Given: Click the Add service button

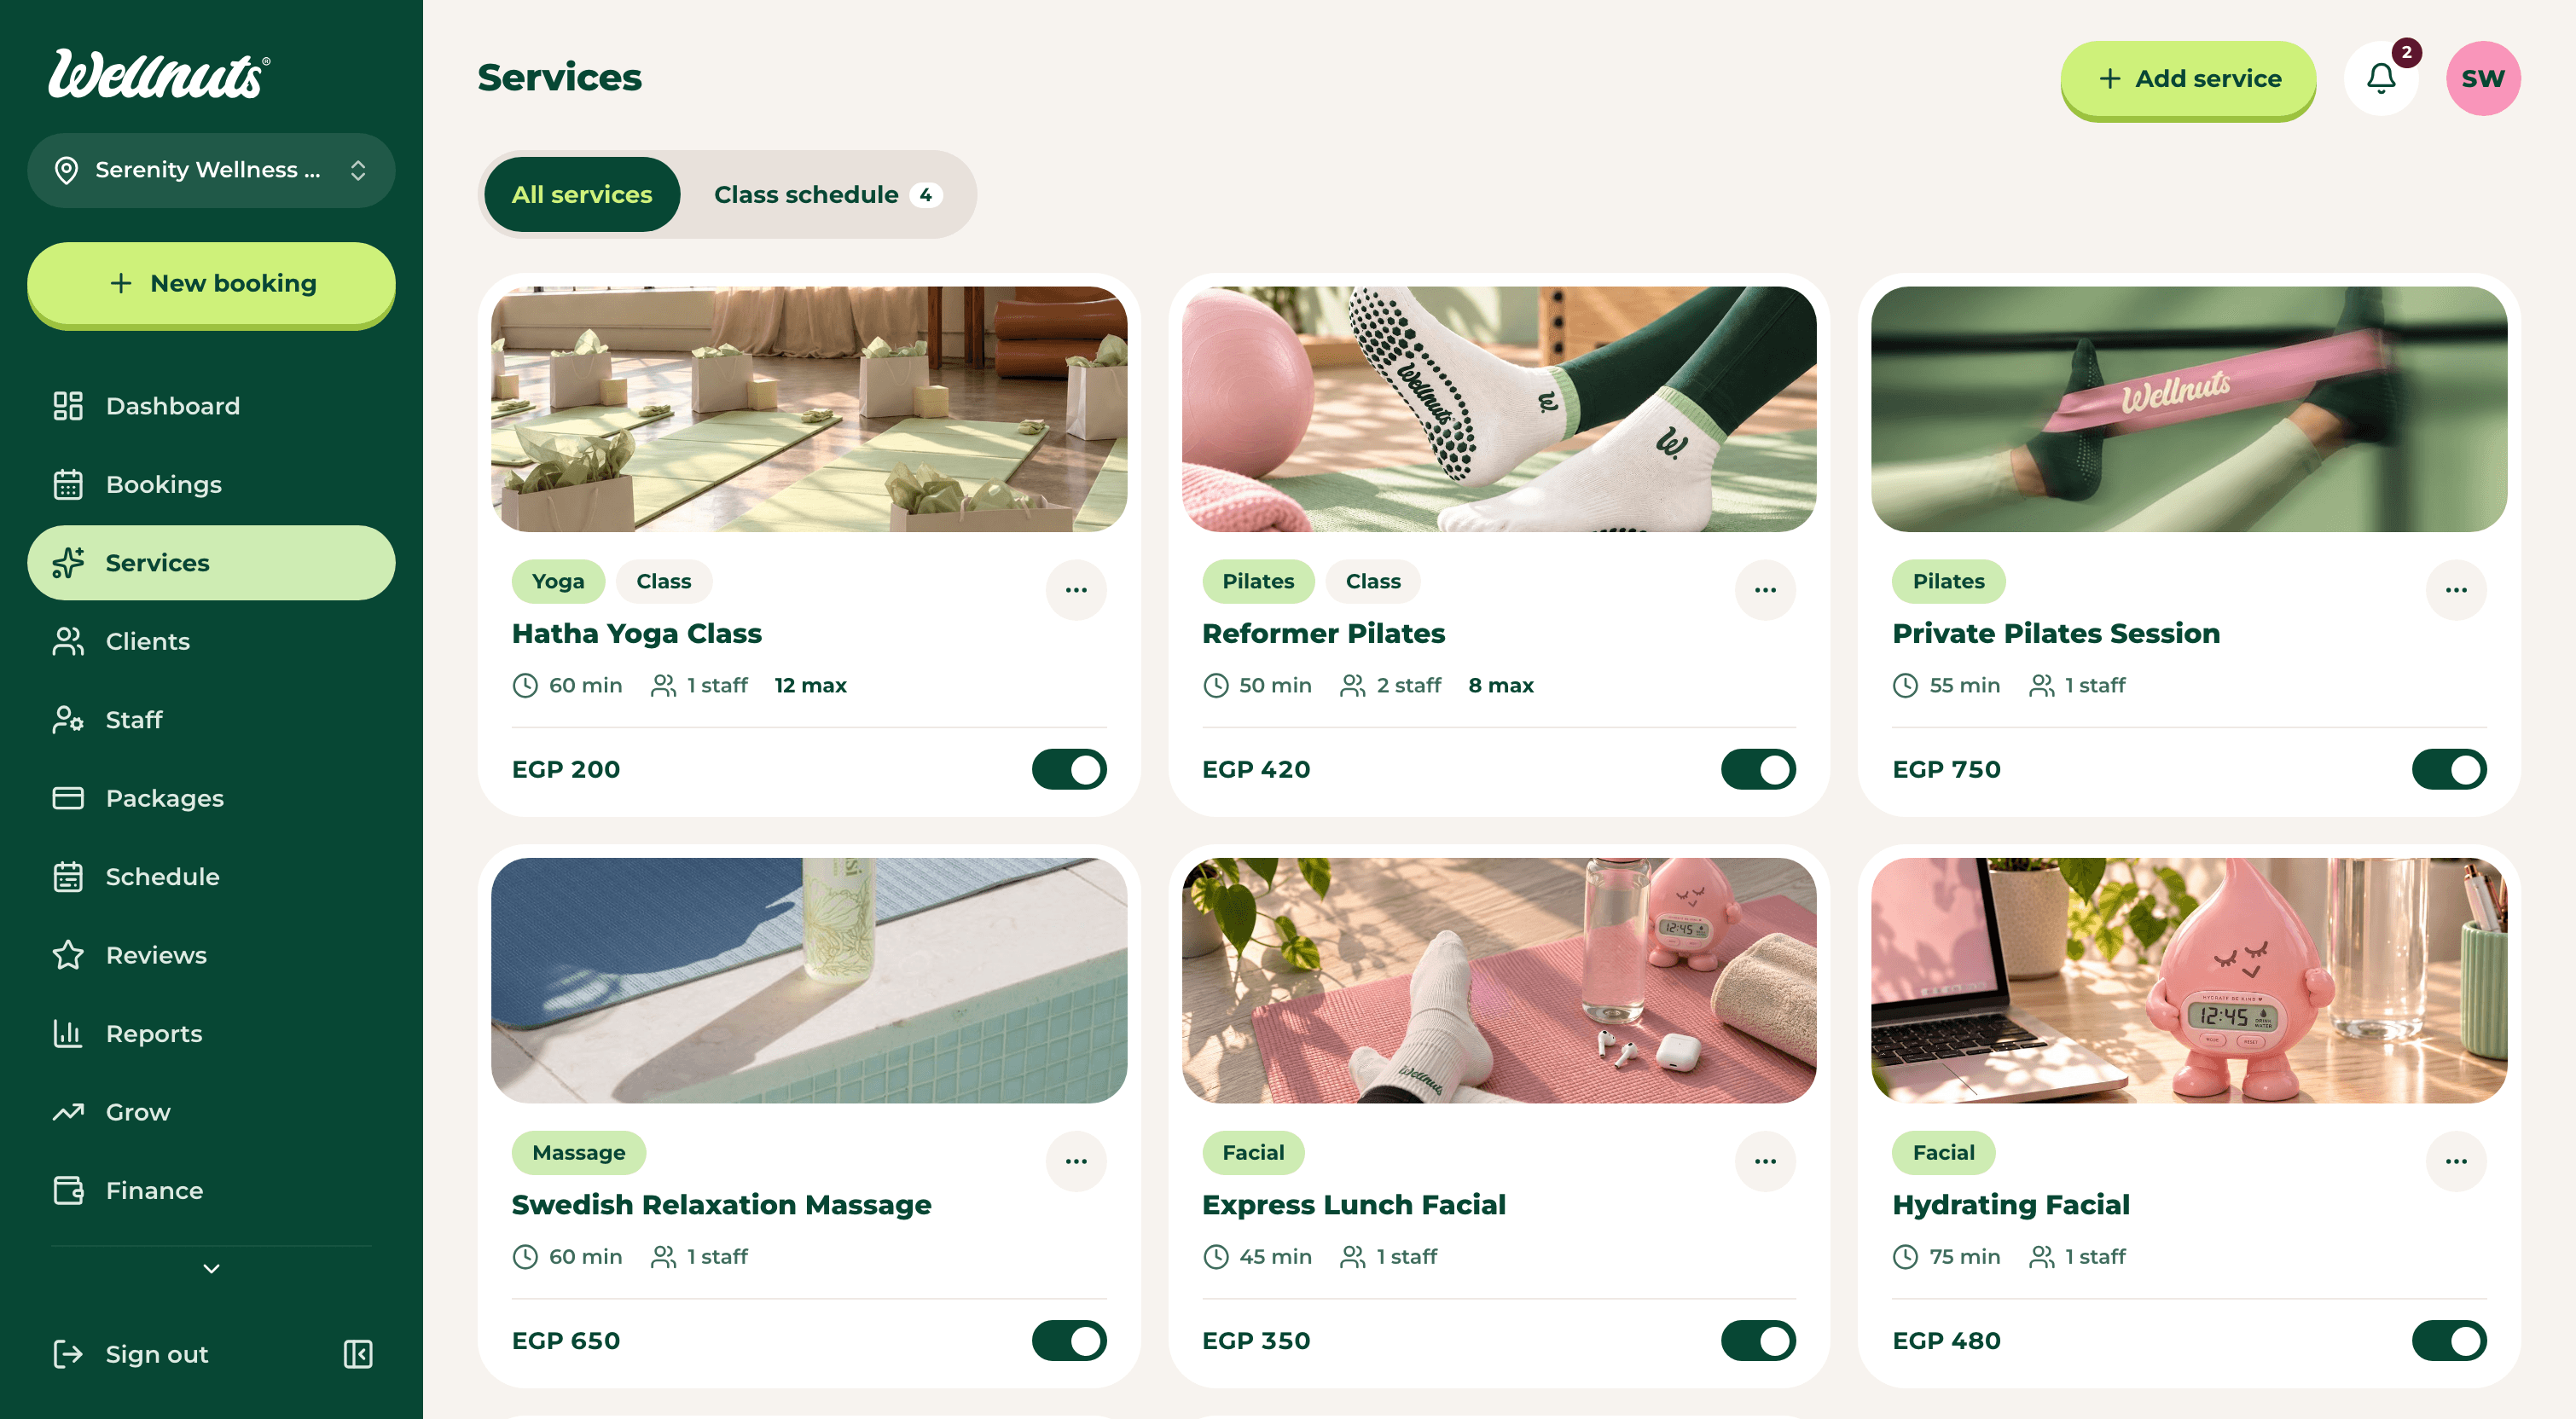Looking at the screenshot, I should 2188,79.
